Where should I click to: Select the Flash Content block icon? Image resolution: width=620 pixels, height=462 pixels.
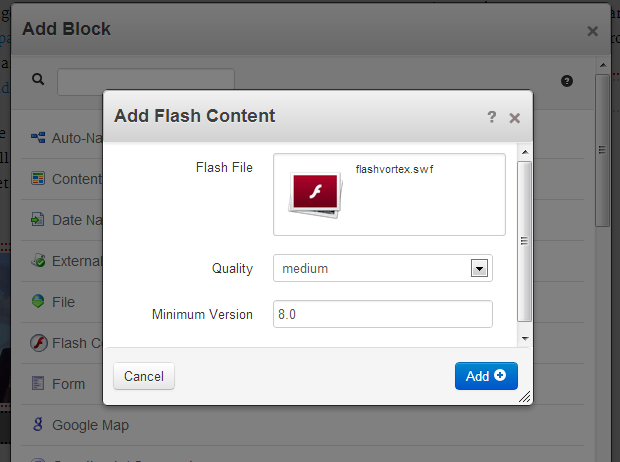tap(38, 343)
